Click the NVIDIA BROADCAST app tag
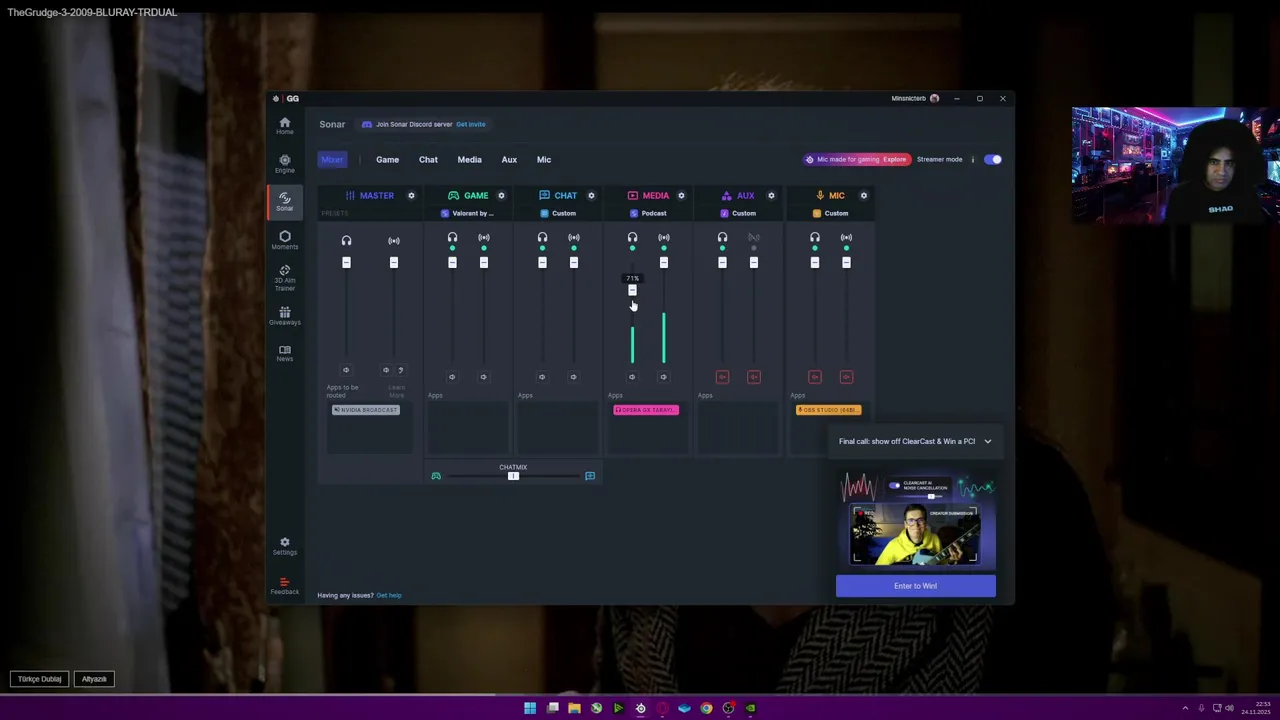Viewport: 1280px width, 720px height. [366, 410]
